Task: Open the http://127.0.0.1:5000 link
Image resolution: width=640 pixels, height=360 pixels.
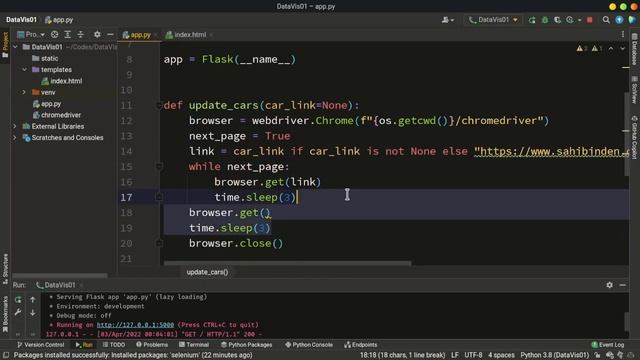Action: click(x=135, y=325)
